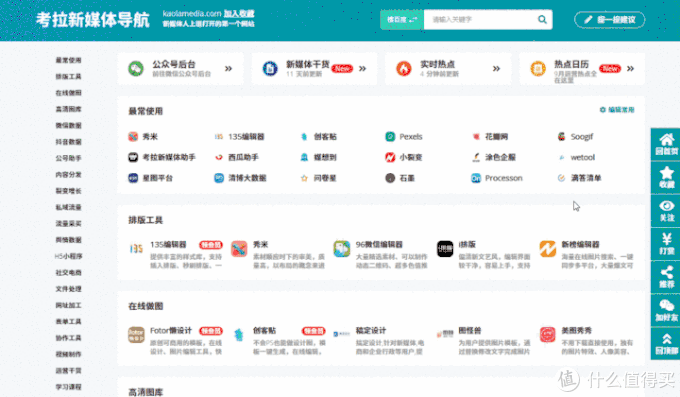Open 秀米 card in 排版工具 section
Screen dimensions: 680x397
[278, 255]
